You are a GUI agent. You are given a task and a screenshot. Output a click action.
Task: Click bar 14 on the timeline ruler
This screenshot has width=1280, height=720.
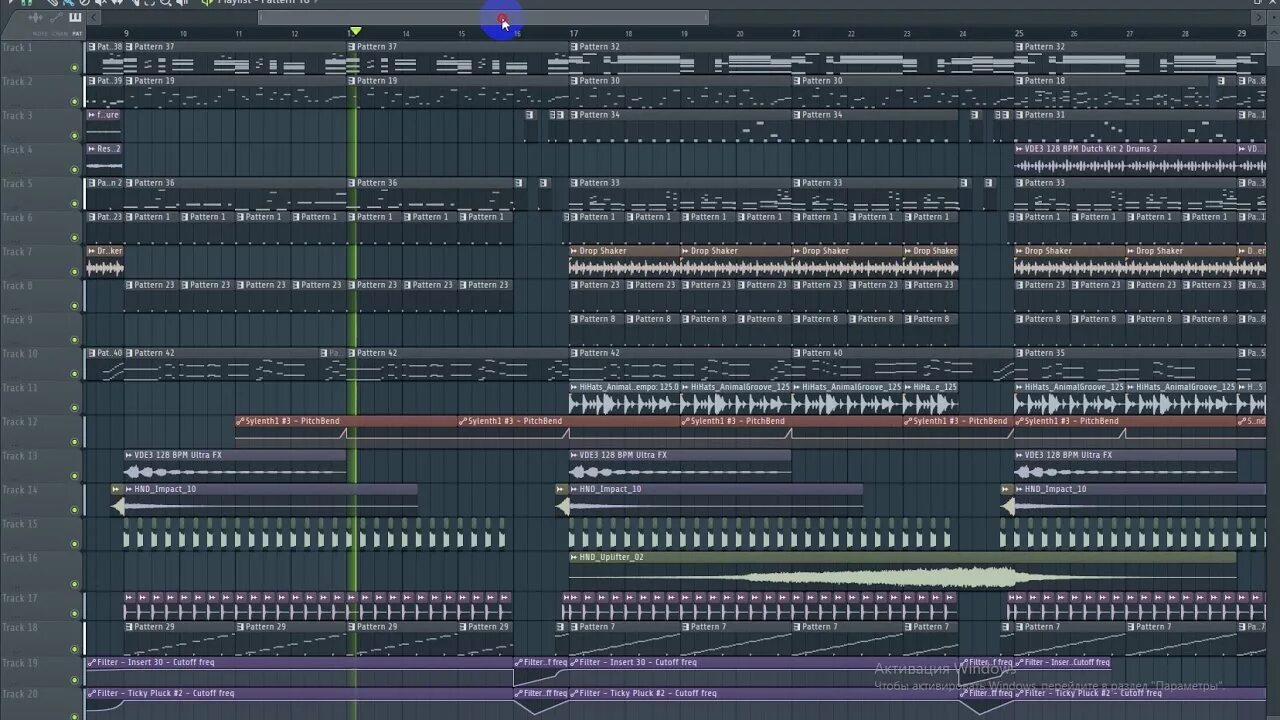(405, 34)
